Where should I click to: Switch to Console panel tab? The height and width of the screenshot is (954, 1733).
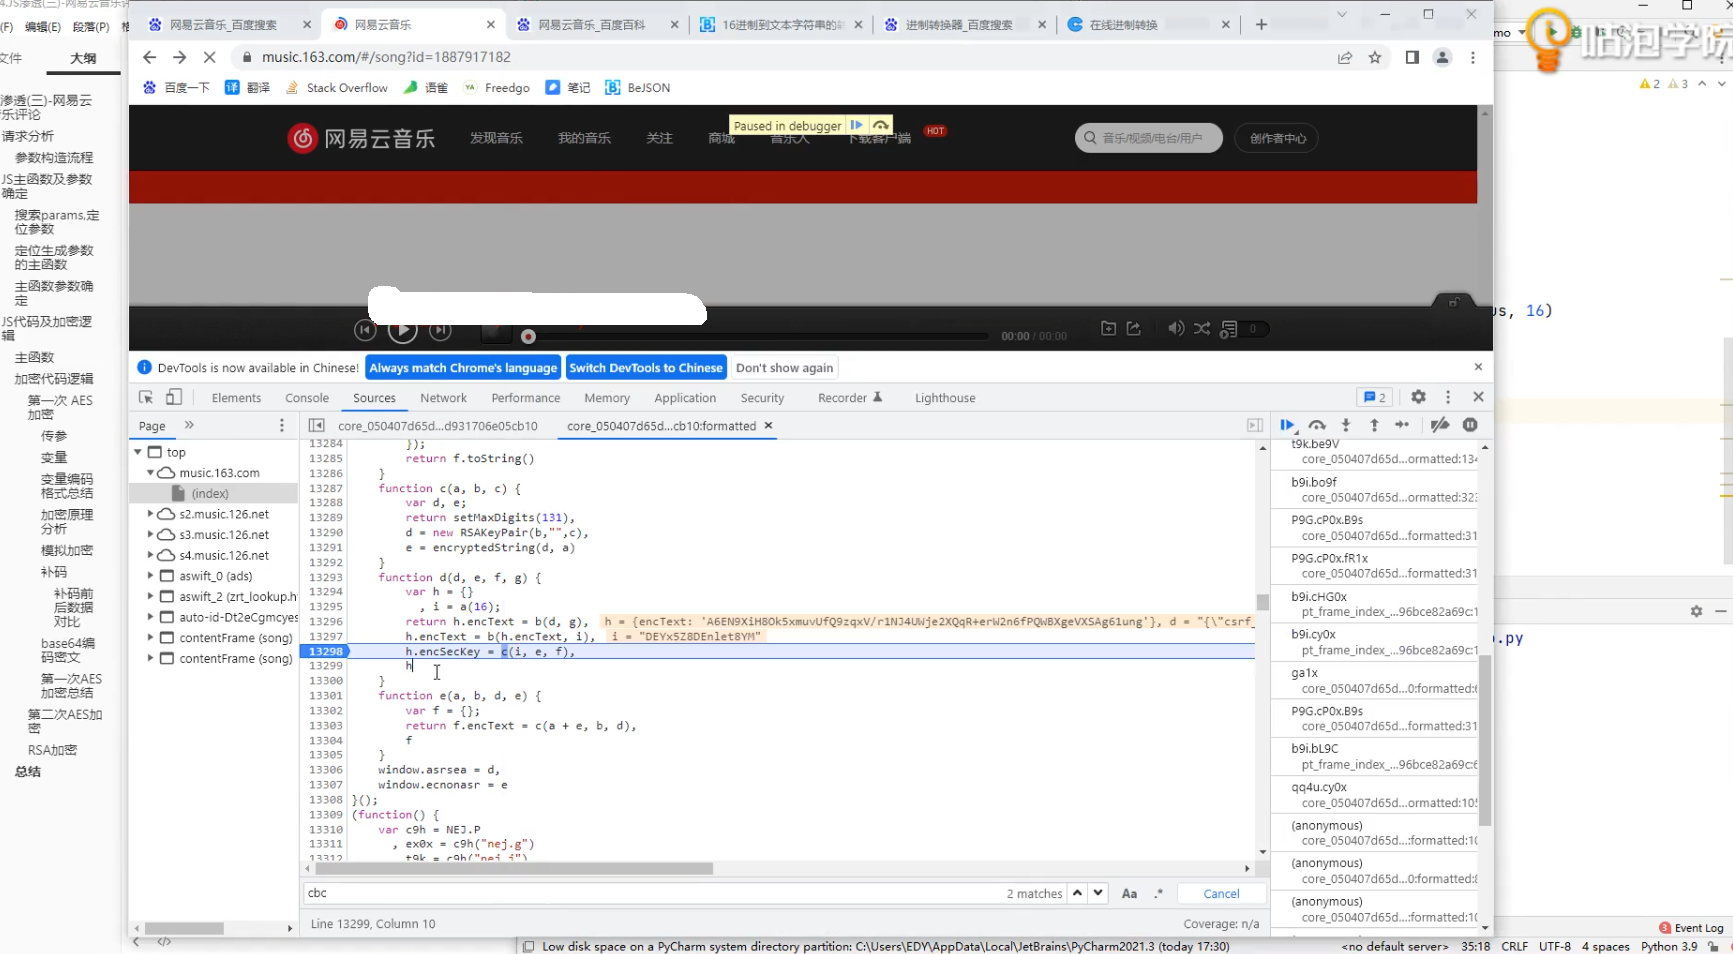point(307,398)
